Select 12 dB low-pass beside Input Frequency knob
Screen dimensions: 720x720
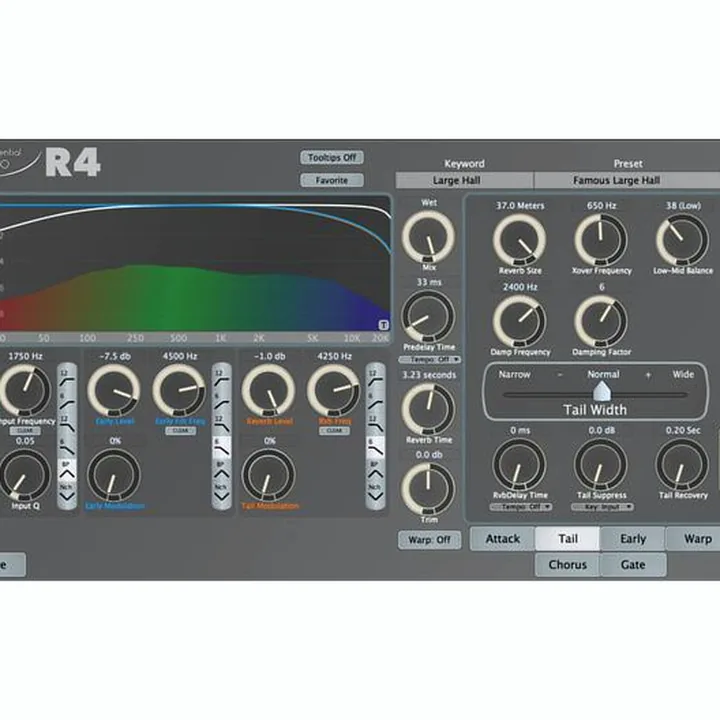67,424
